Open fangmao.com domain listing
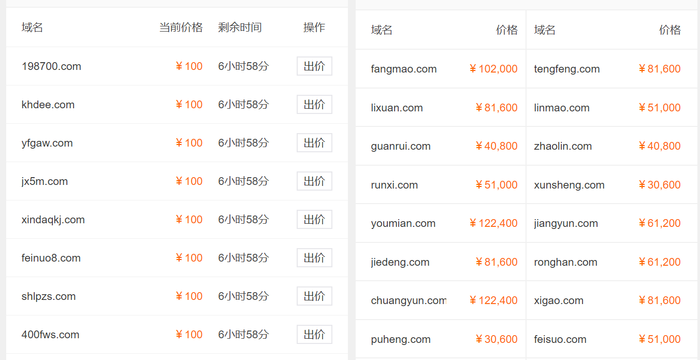 [404, 69]
